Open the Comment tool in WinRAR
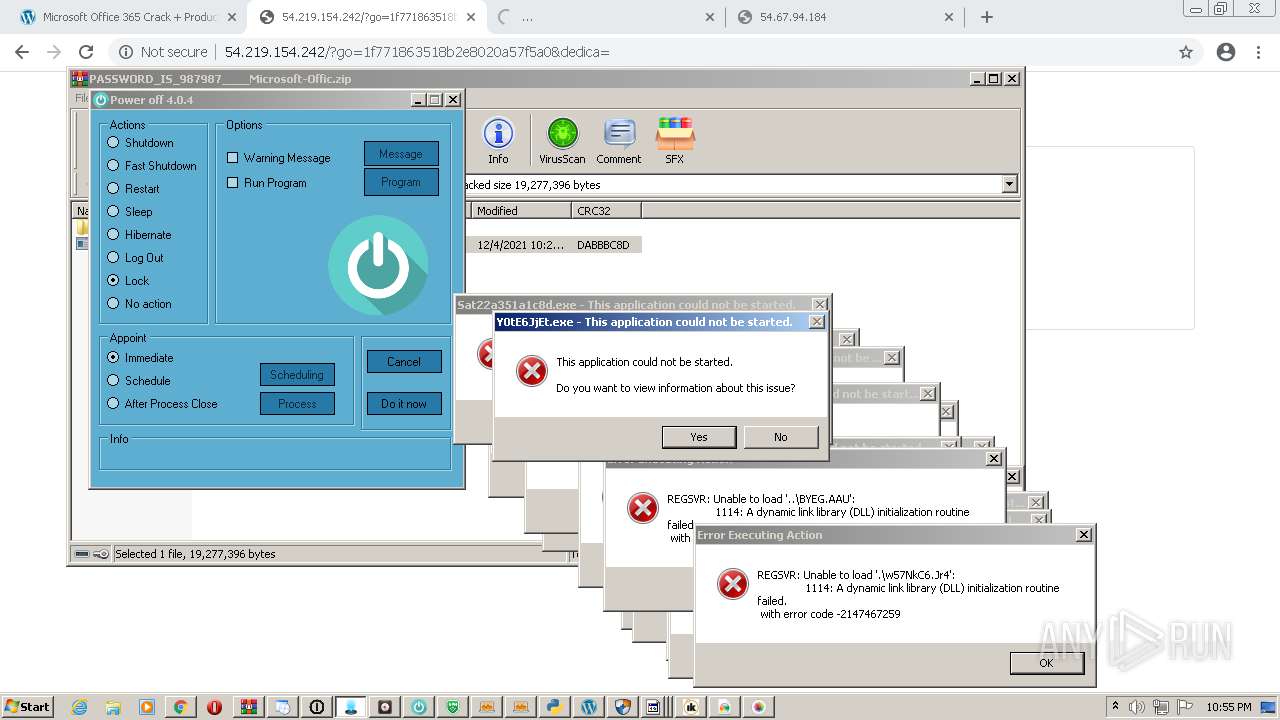 coord(619,140)
